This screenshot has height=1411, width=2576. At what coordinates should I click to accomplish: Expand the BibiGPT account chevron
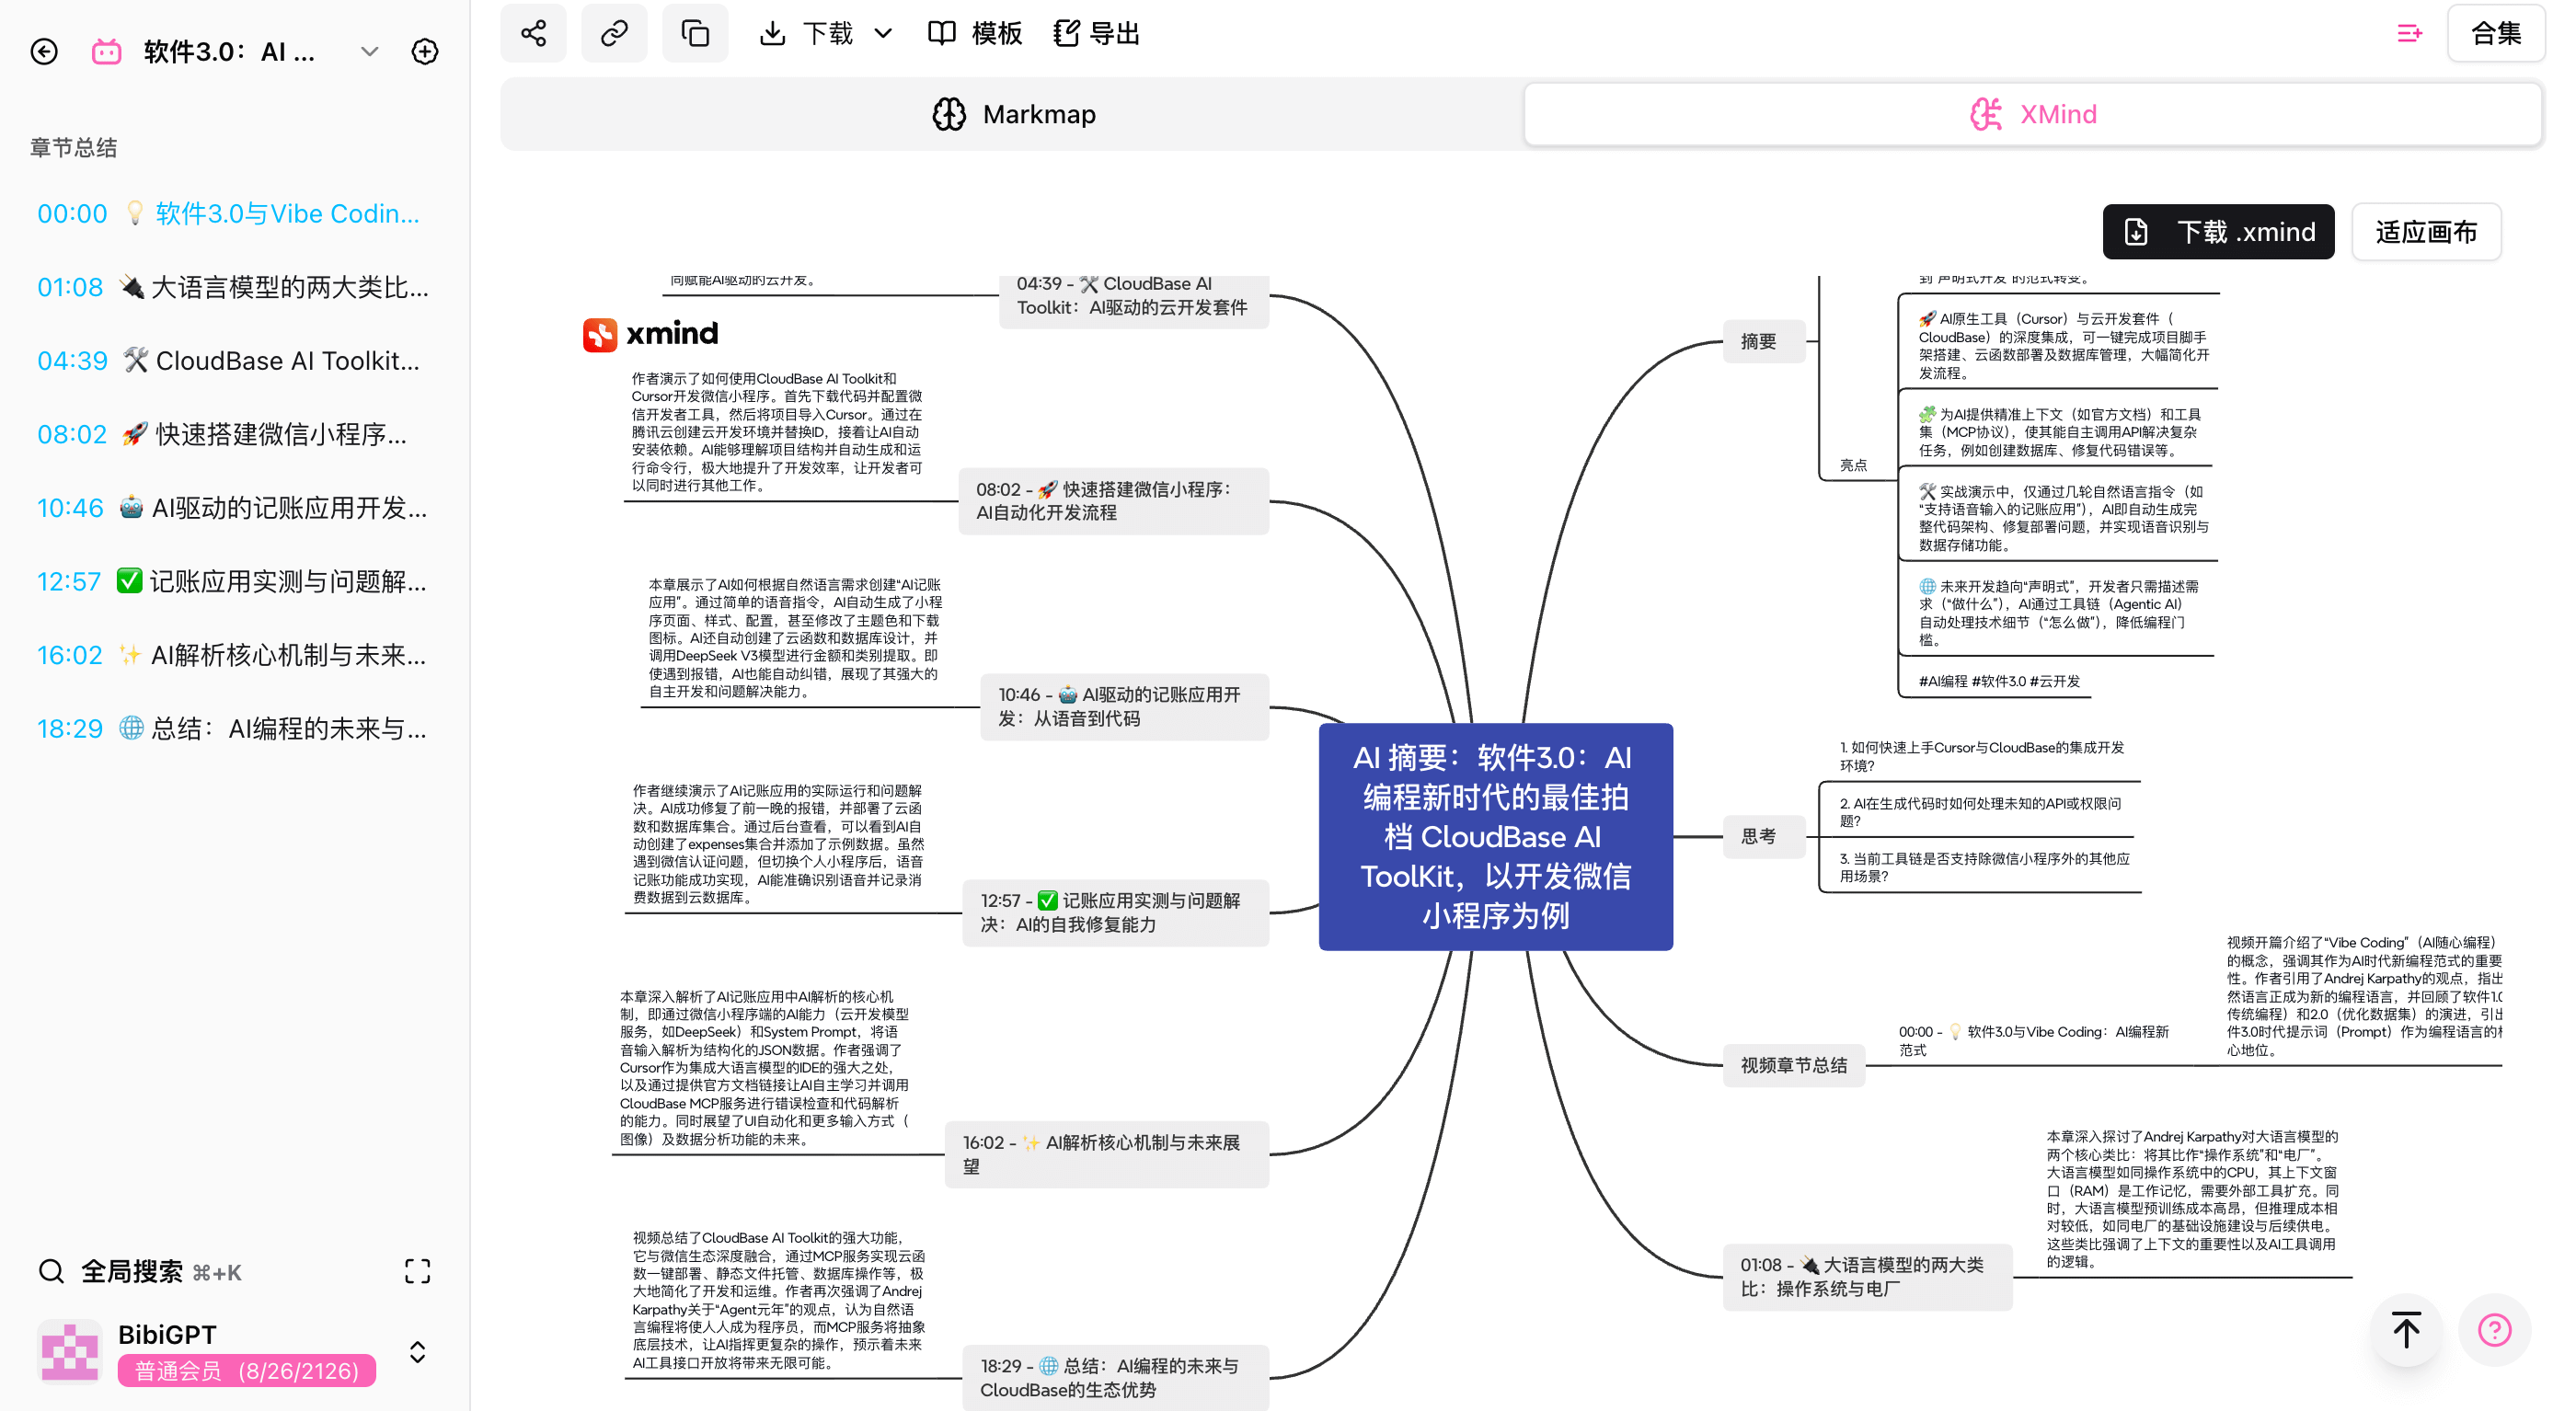[x=417, y=1351]
